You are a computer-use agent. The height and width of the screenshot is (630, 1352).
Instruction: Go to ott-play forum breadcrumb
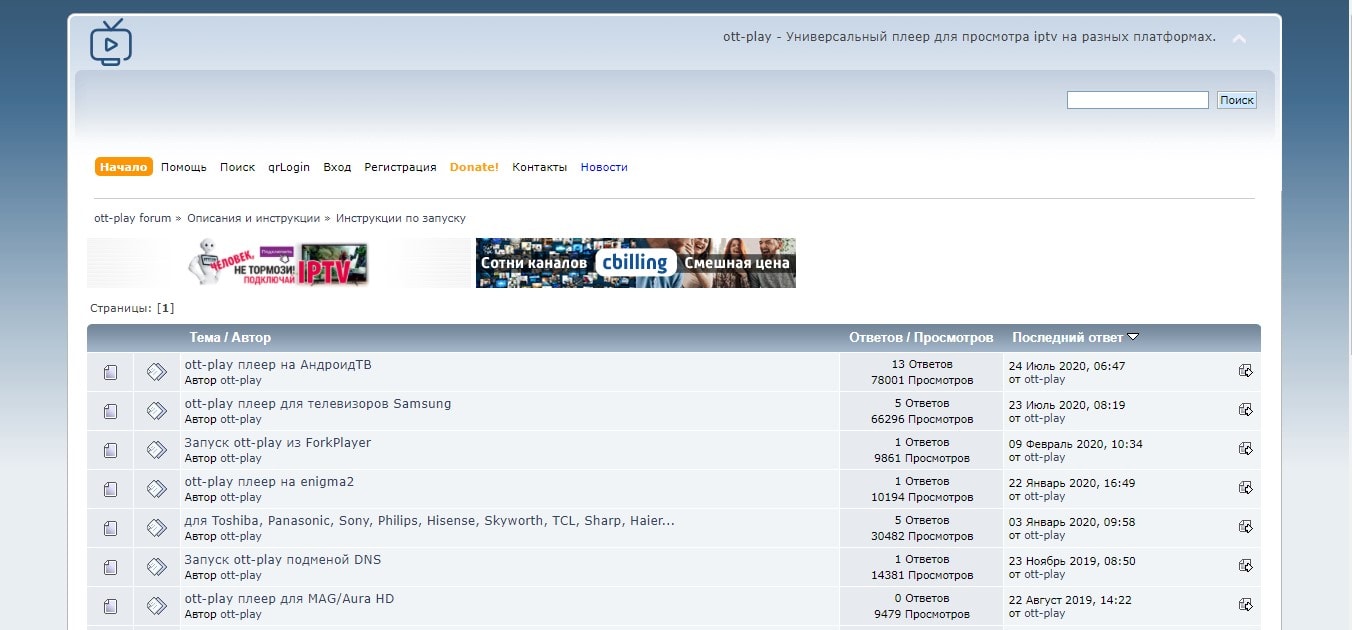tap(133, 218)
